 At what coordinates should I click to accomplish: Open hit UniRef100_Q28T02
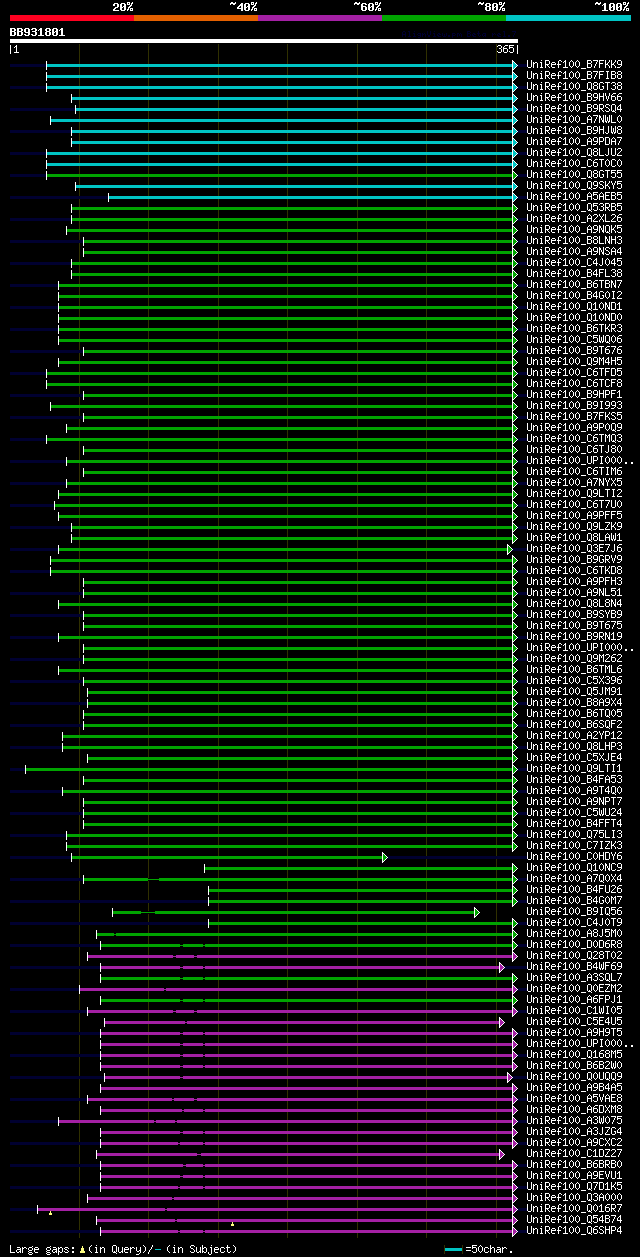point(574,956)
